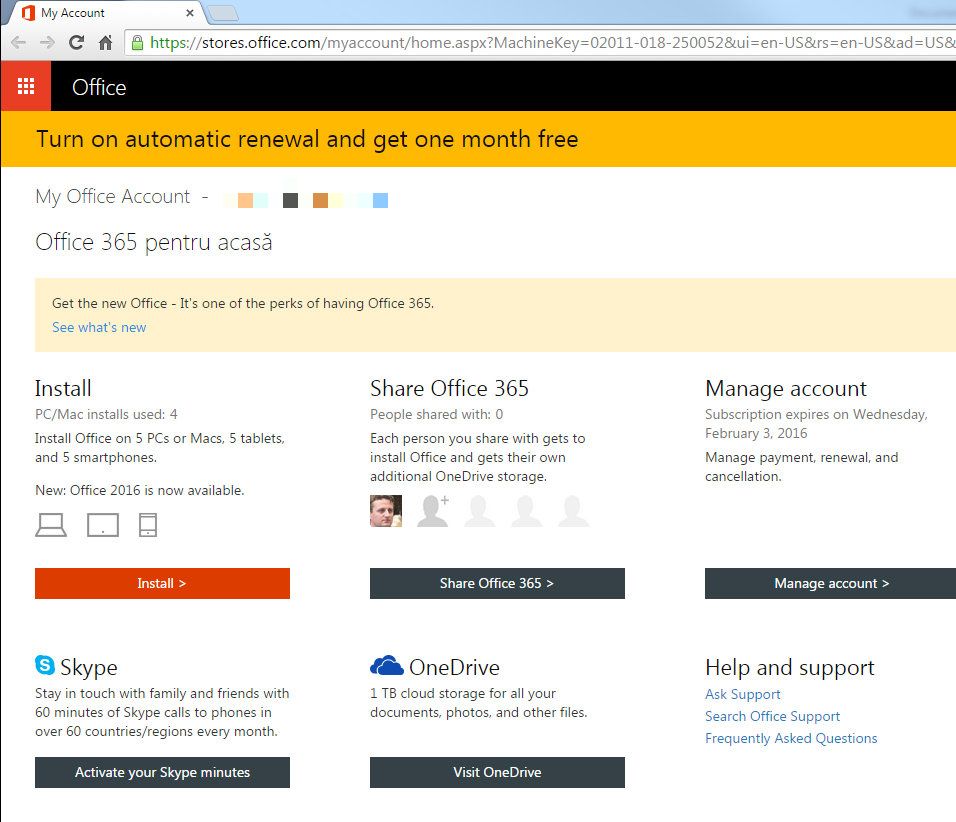Click 'New: Office 2016 is now available.' text

140,490
